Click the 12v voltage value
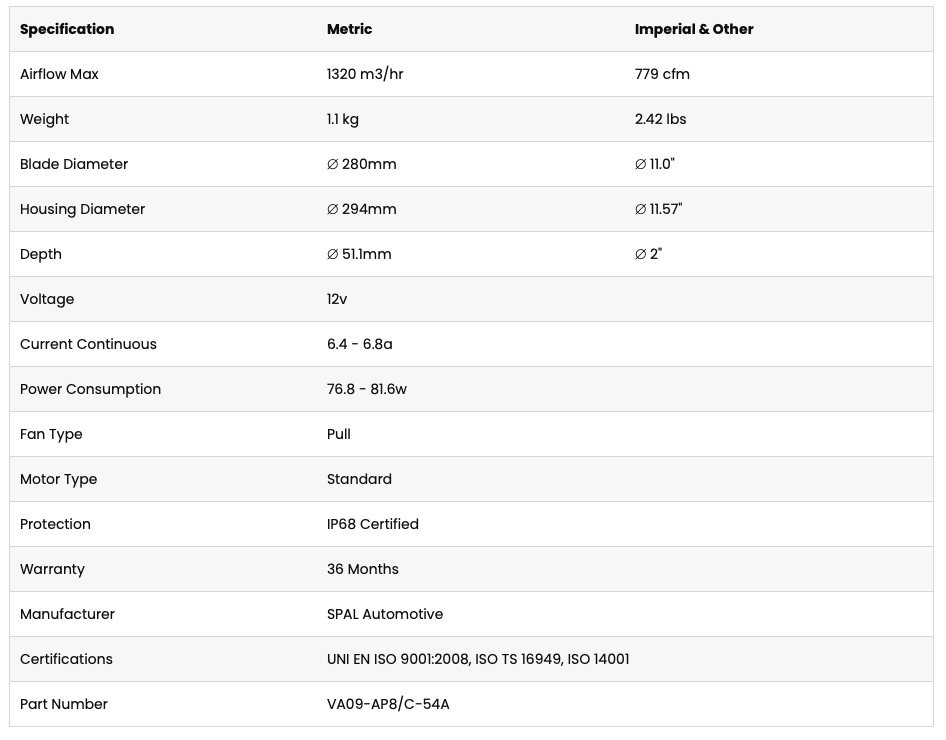The width and height of the screenshot is (946, 740). point(337,299)
